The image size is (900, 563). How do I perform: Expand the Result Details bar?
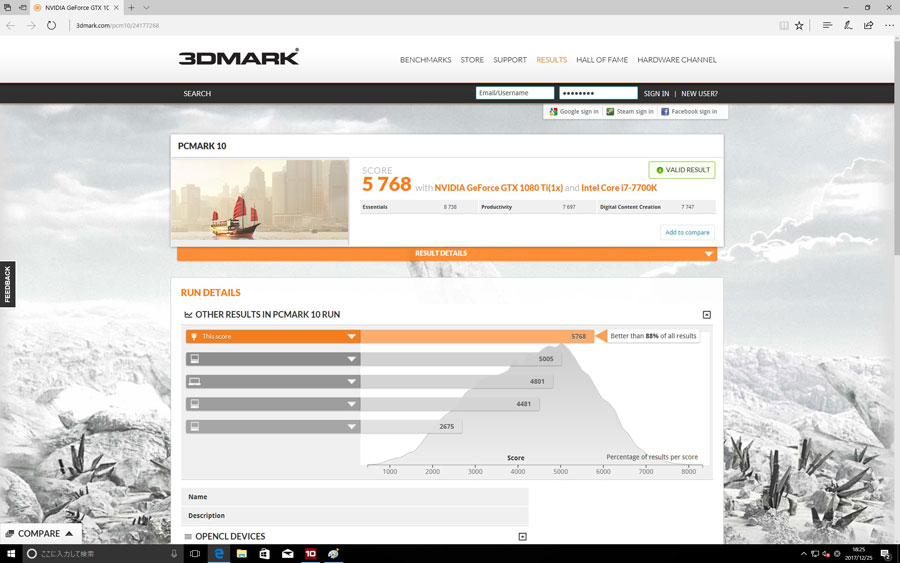point(447,254)
